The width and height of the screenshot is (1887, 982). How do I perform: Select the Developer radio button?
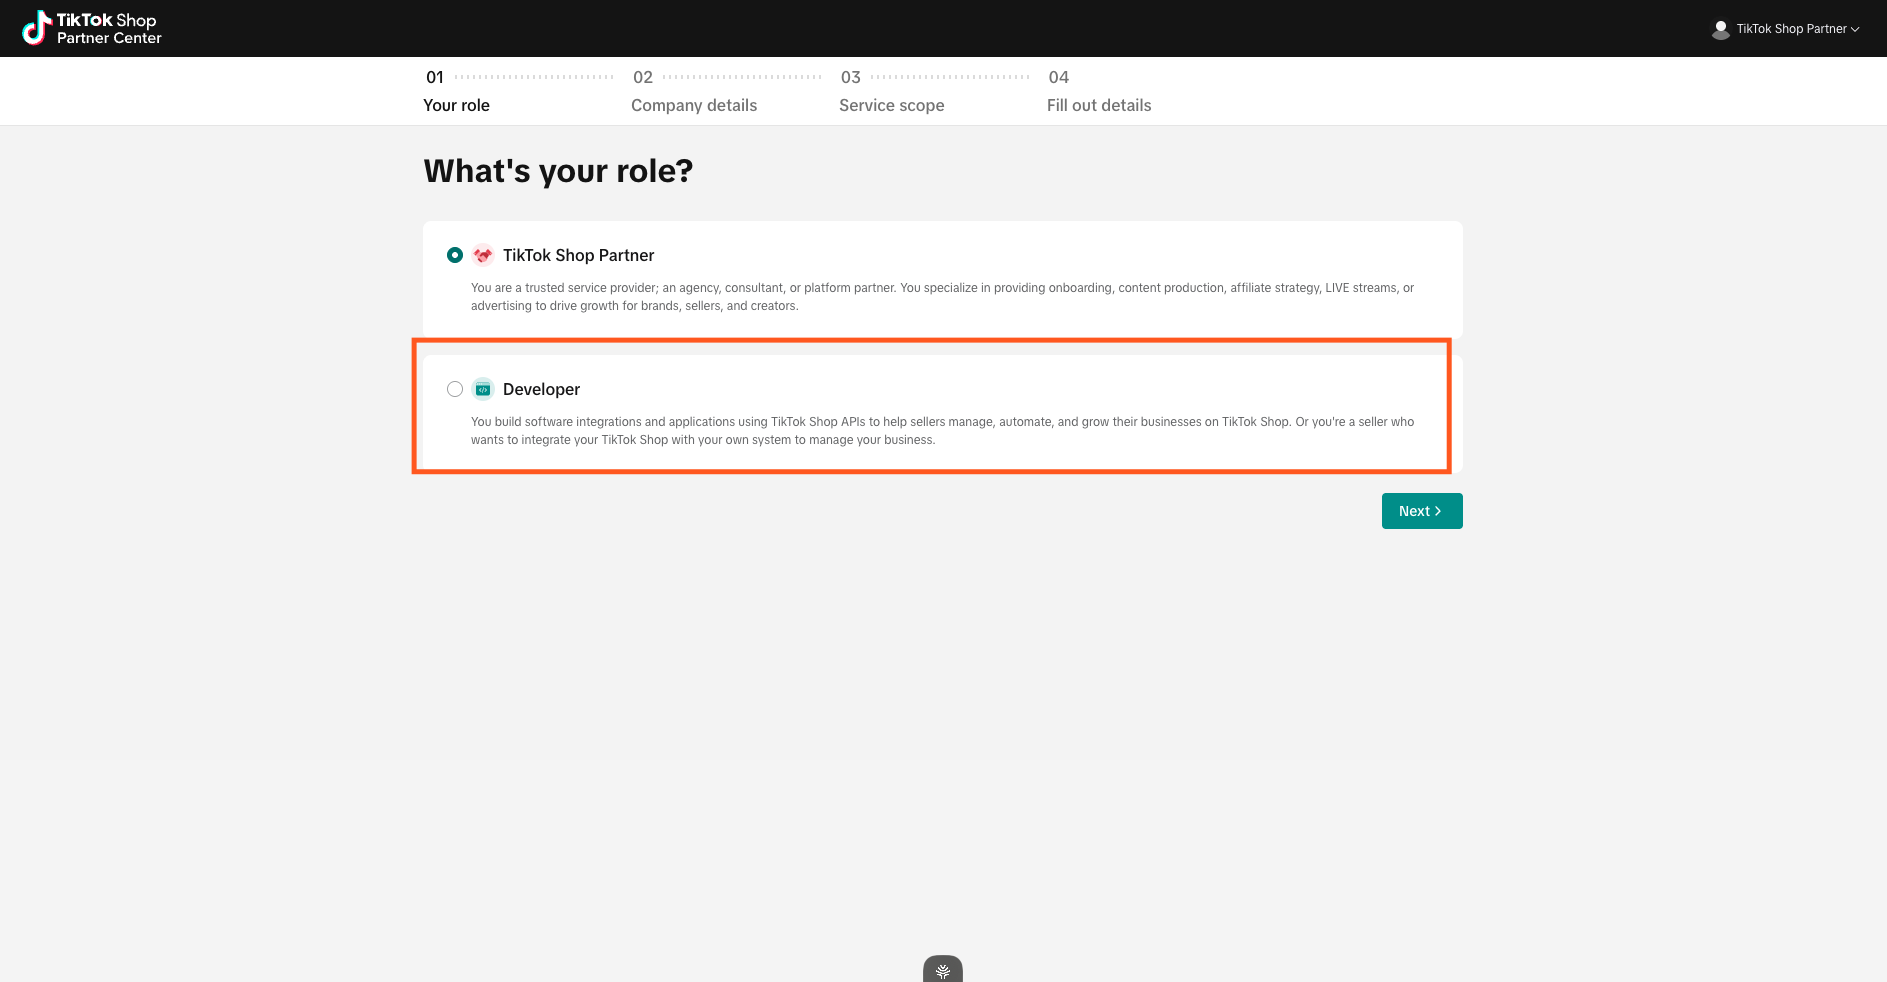455,389
